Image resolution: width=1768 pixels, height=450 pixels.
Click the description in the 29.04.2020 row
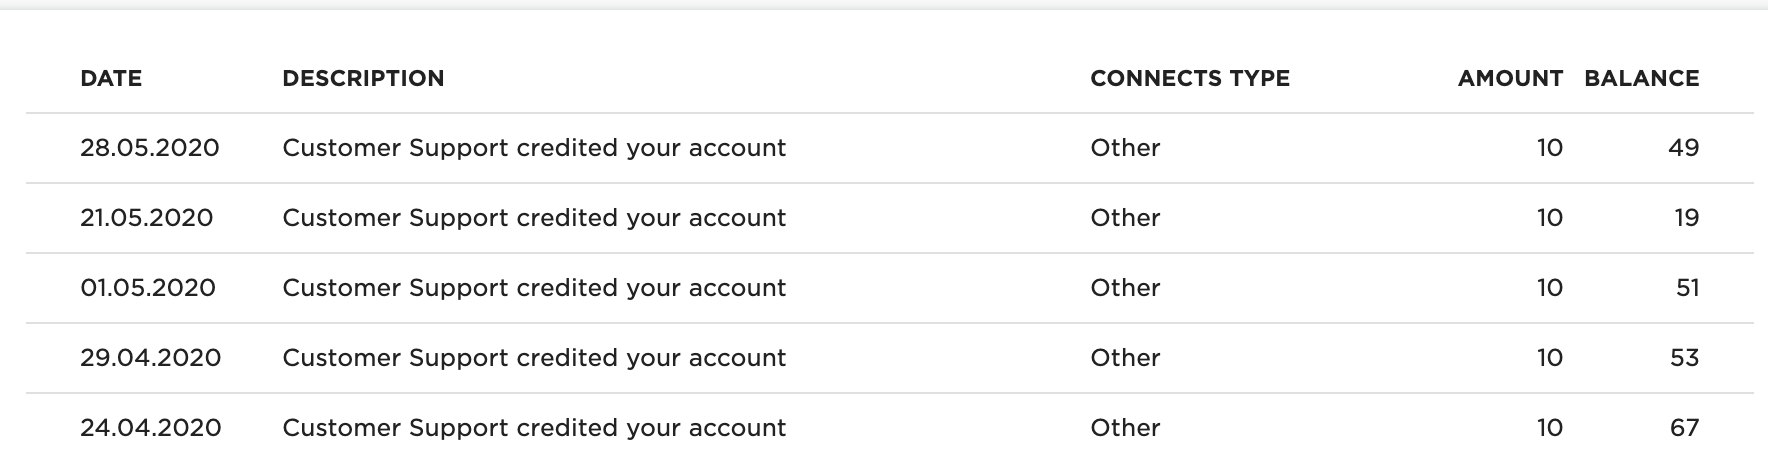coord(534,358)
